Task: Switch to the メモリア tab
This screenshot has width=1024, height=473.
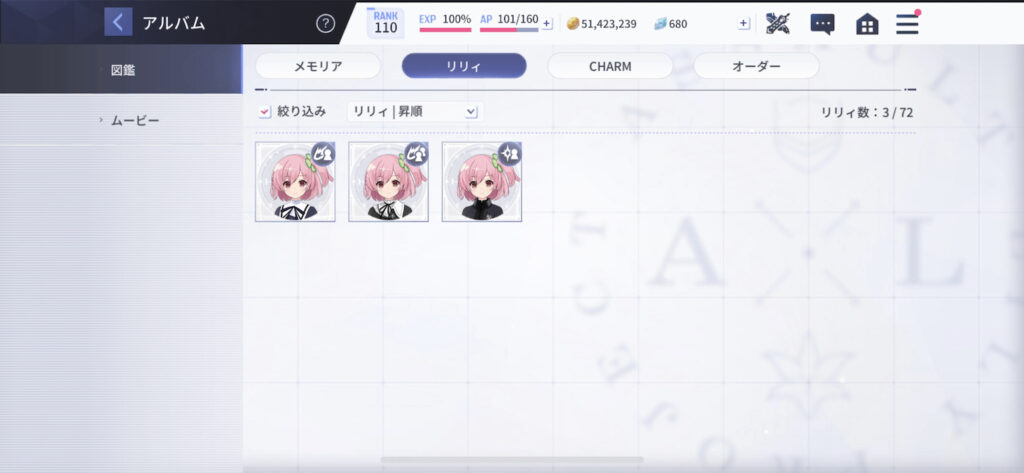Action: point(318,66)
